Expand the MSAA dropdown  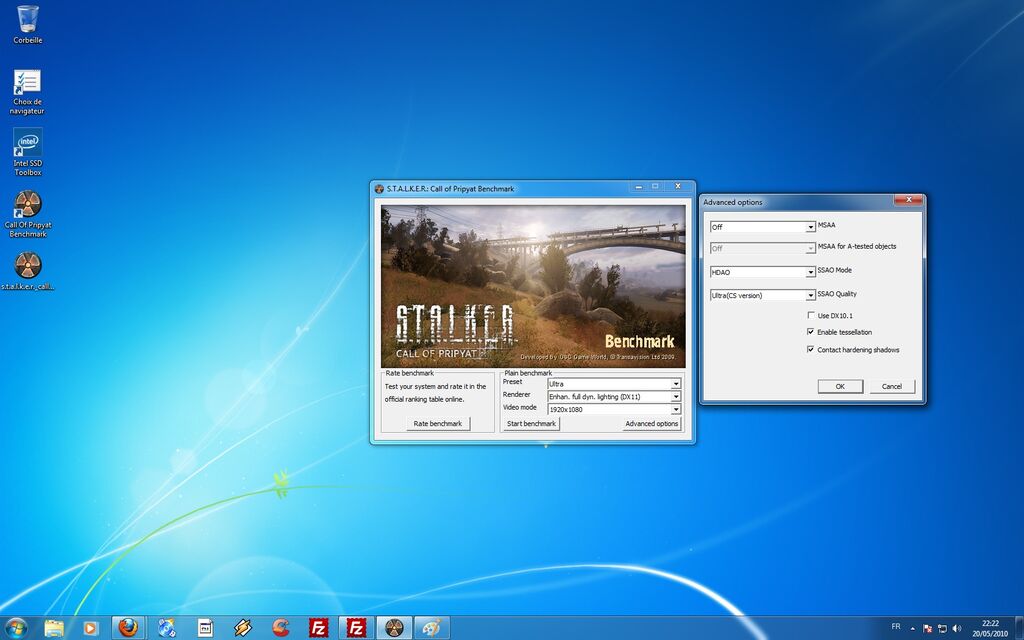(763, 227)
